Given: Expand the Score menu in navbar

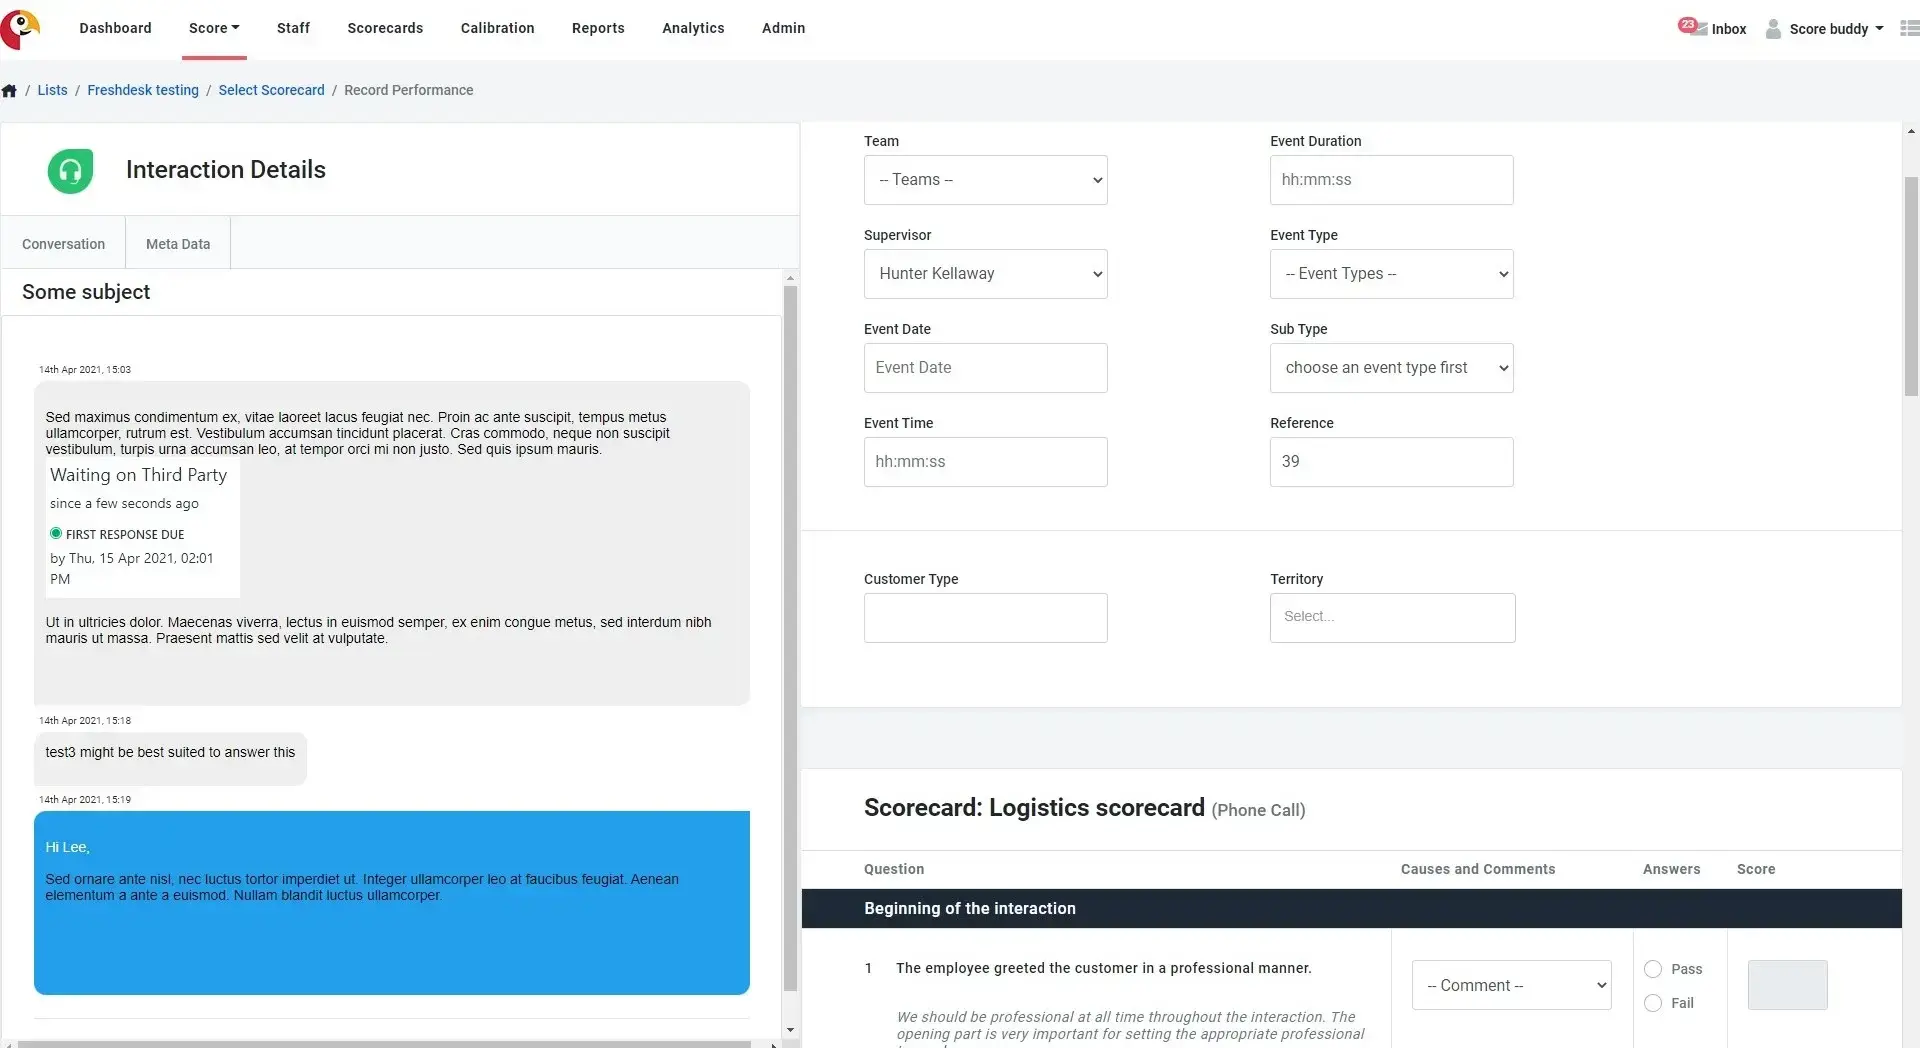Looking at the screenshot, I should 214,28.
